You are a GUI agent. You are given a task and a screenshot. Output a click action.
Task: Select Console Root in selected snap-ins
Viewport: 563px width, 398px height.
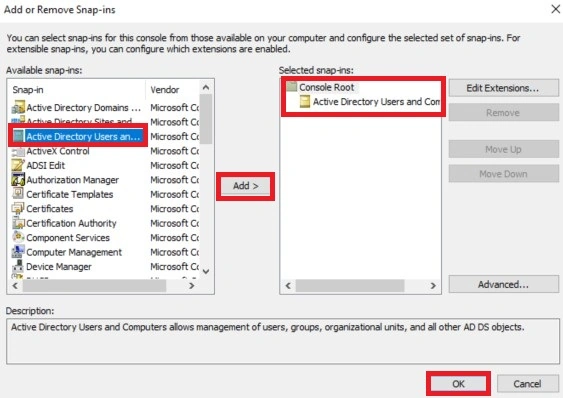[x=326, y=87]
